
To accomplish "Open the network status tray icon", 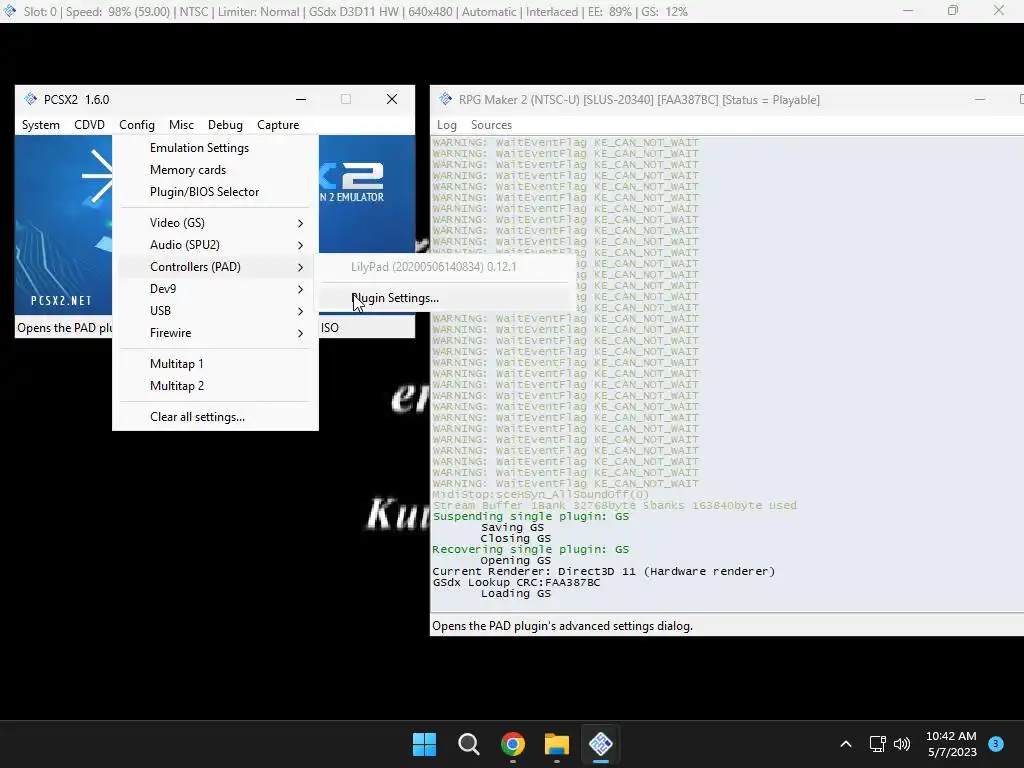I will coord(878,744).
